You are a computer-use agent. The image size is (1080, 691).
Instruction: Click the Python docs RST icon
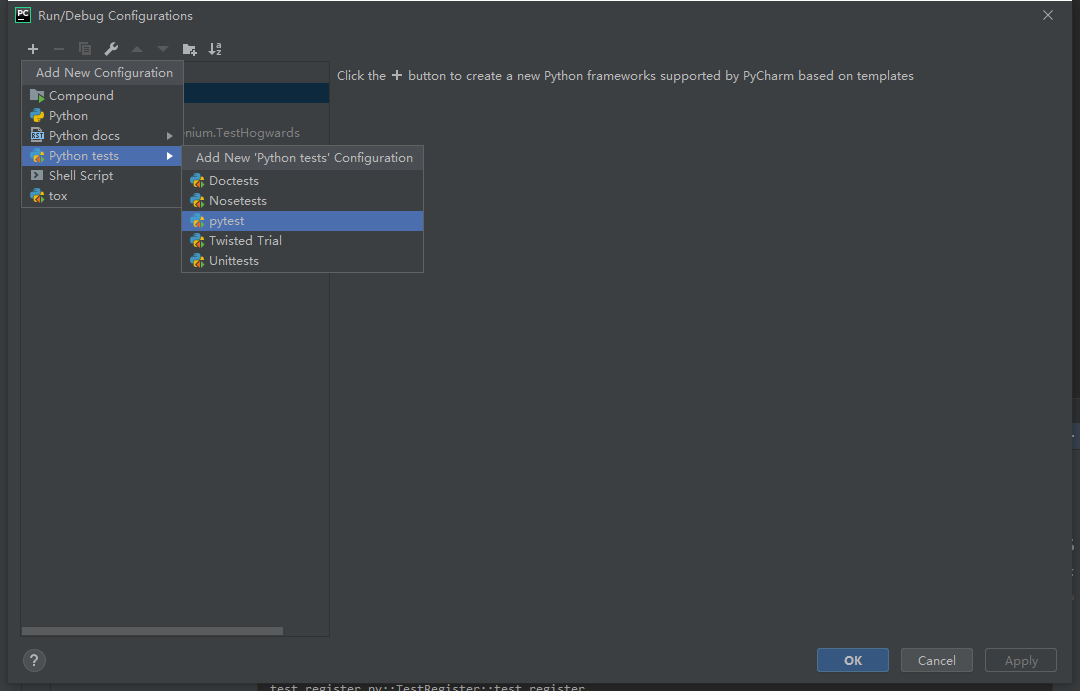click(37, 136)
